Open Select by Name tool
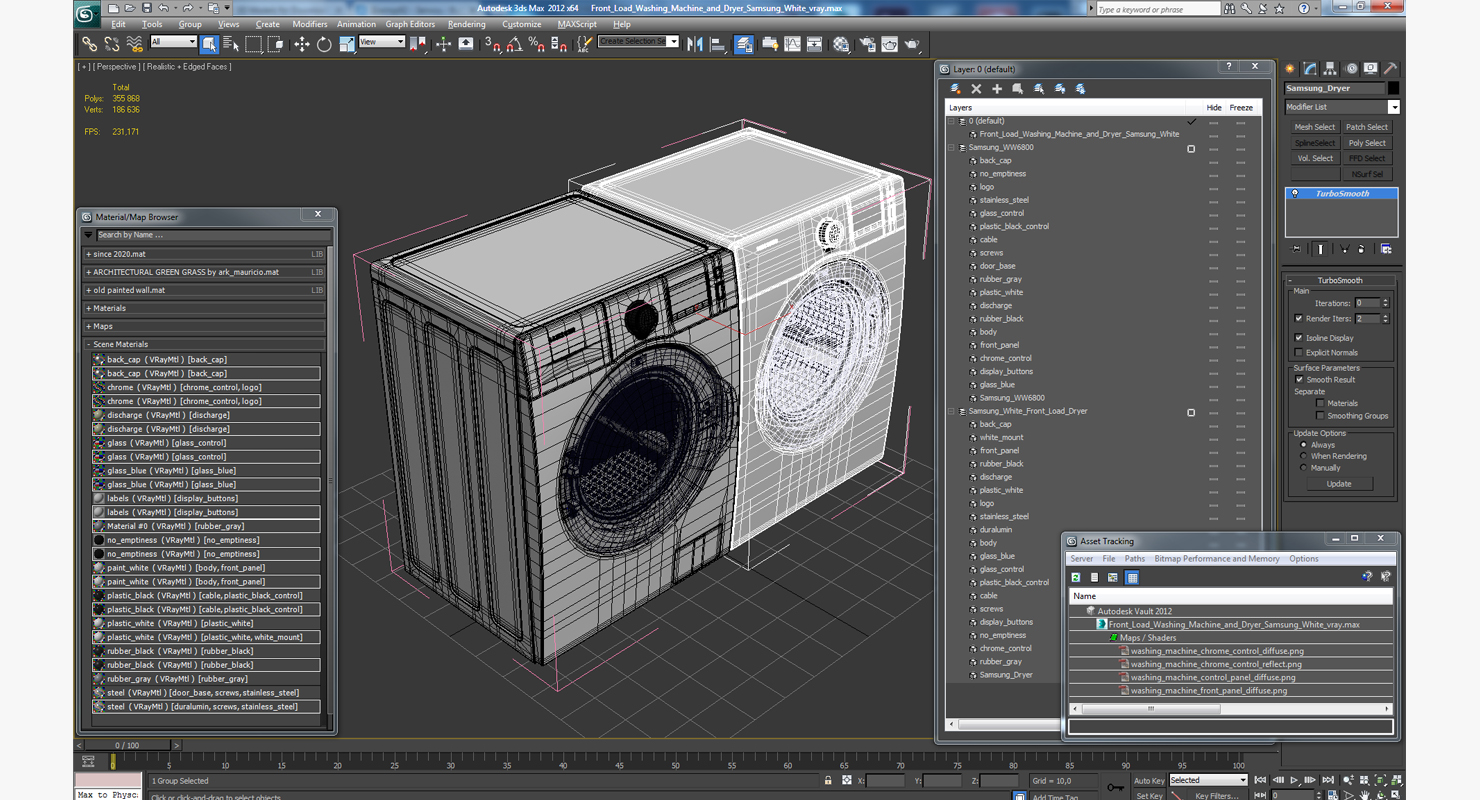The height and width of the screenshot is (800, 1480). tap(231, 44)
